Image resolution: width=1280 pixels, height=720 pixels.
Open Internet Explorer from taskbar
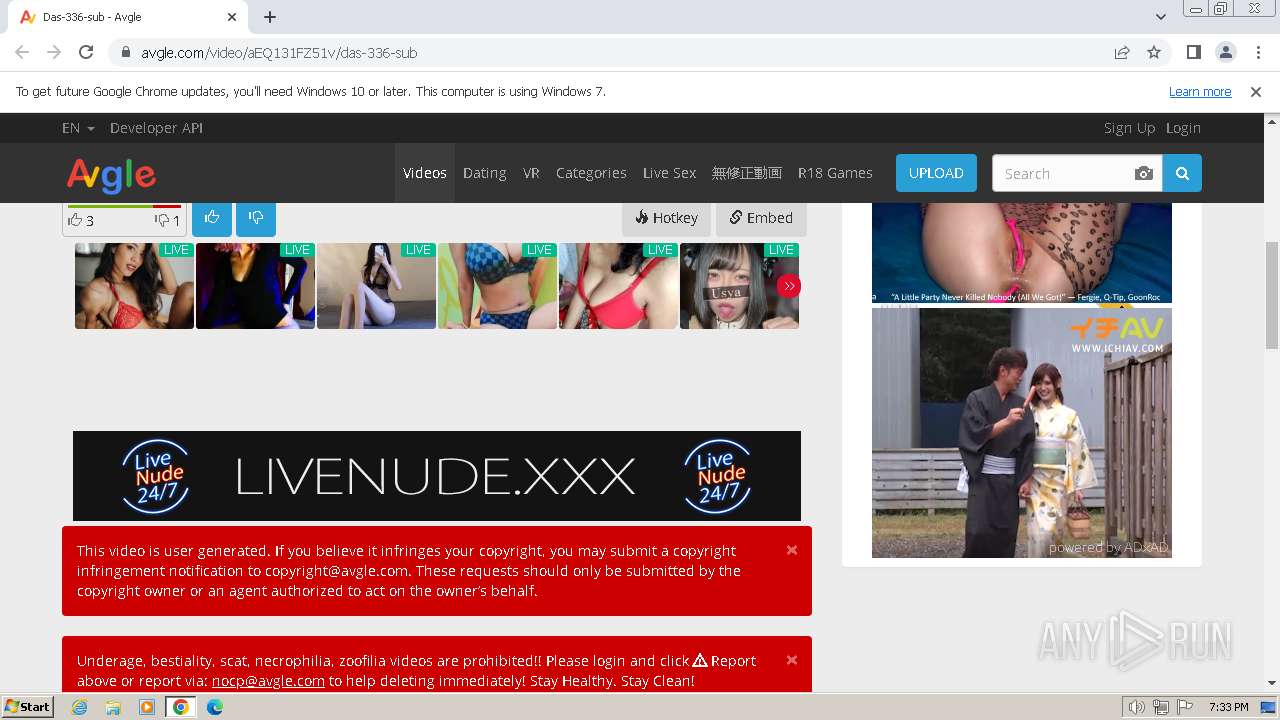79,707
